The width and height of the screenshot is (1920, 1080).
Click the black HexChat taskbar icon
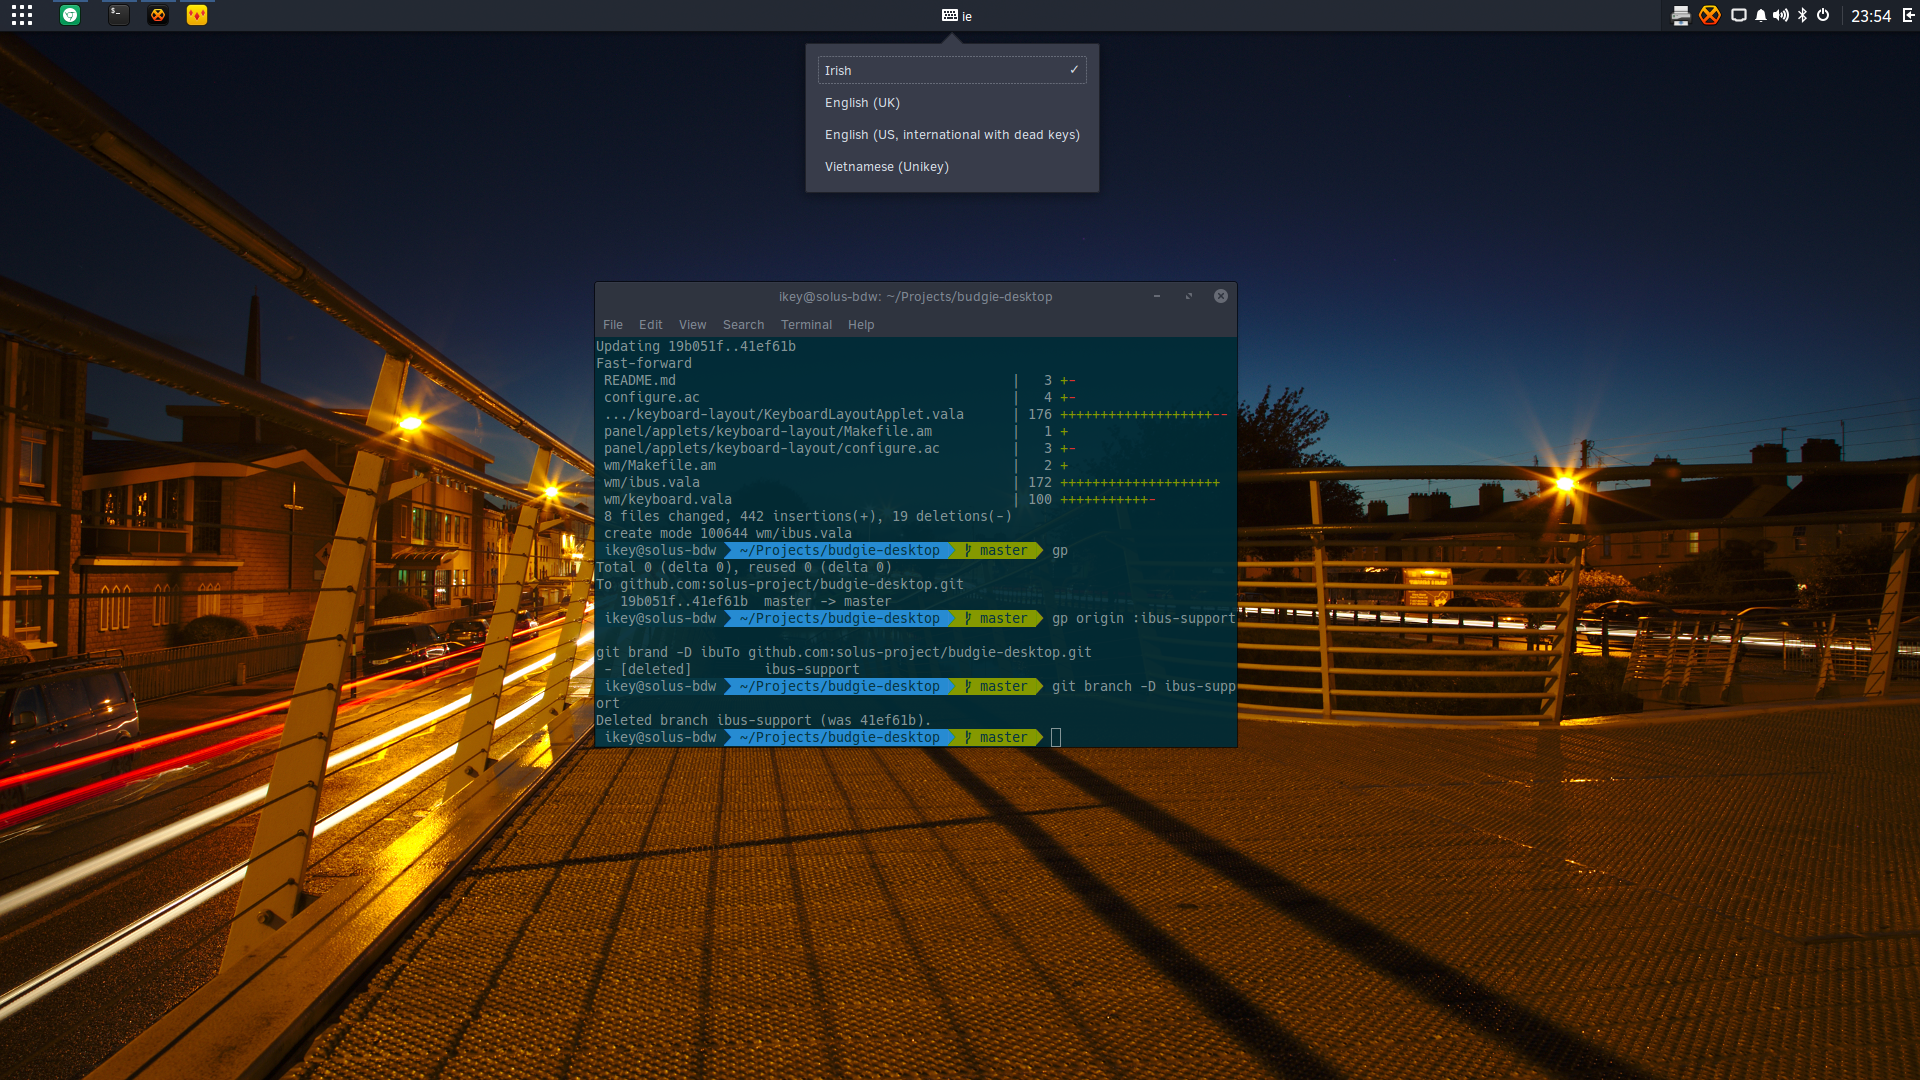pos(158,15)
